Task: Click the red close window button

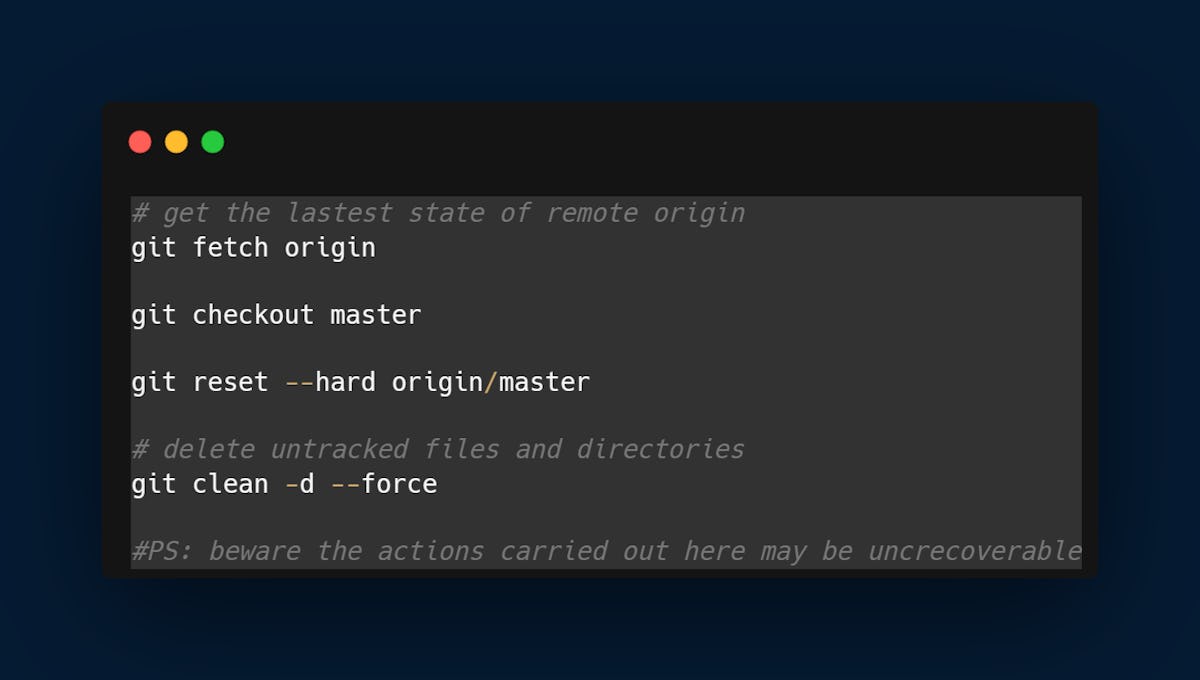Action: point(140,142)
